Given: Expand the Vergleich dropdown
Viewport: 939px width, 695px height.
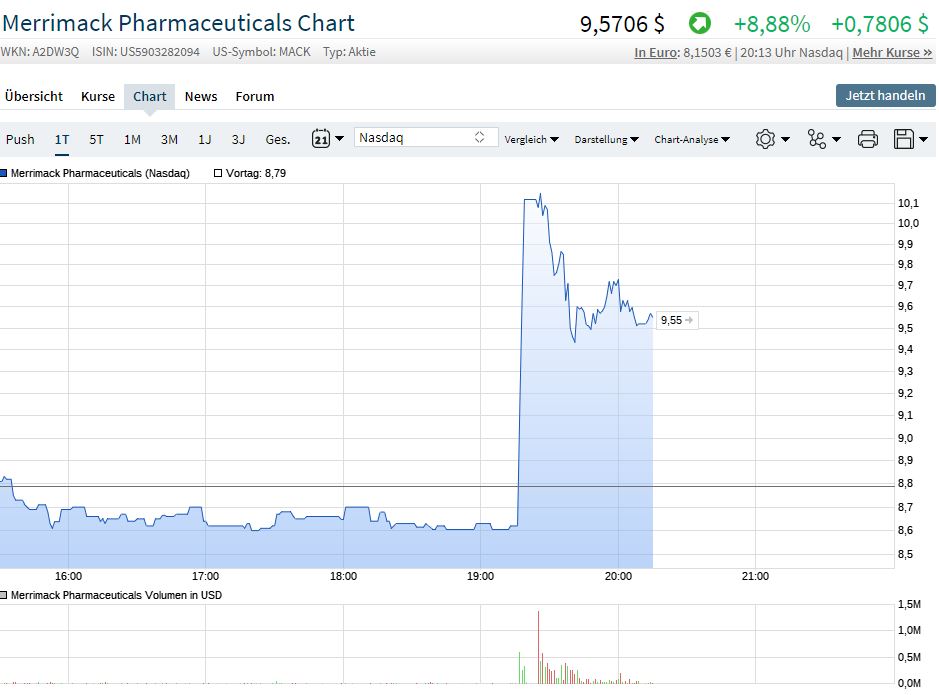Looking at the screenshot, I should tap(531, 139).
